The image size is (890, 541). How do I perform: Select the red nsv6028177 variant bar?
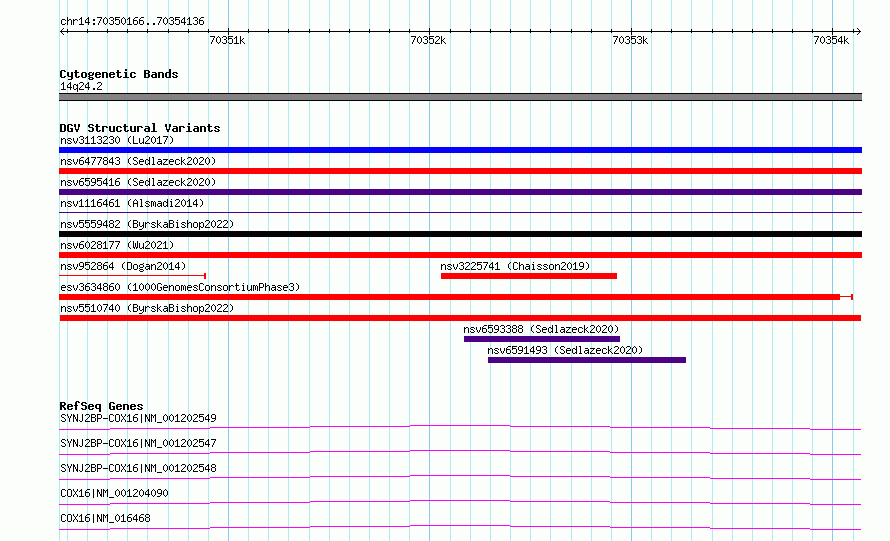460,255
